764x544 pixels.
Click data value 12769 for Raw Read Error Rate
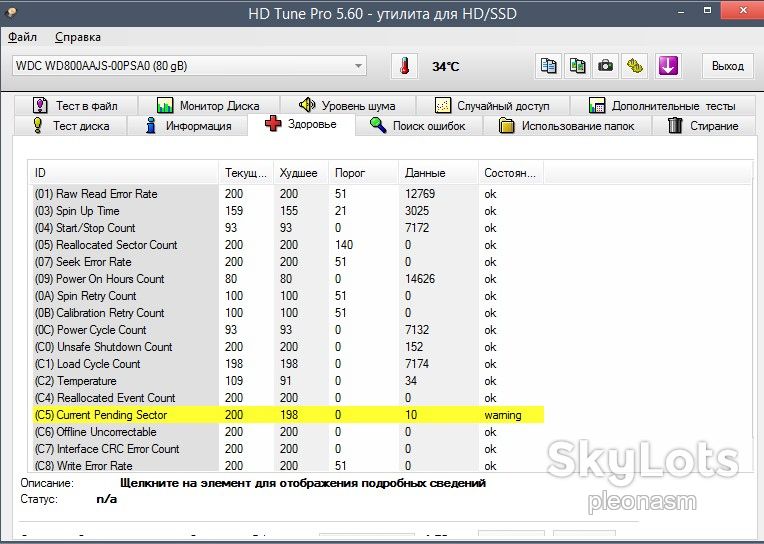(x=420, y=194)
